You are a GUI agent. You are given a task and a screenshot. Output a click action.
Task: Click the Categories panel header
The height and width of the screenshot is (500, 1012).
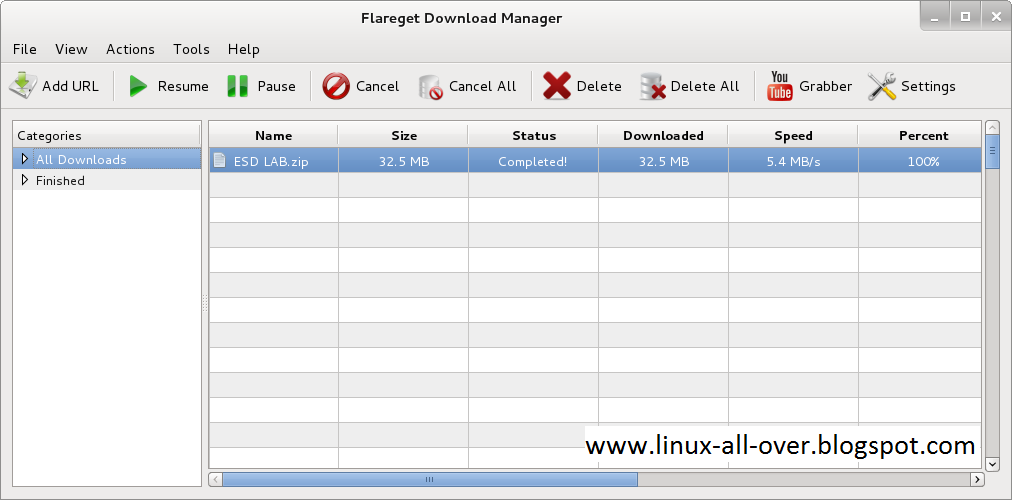tap(107, 135)
